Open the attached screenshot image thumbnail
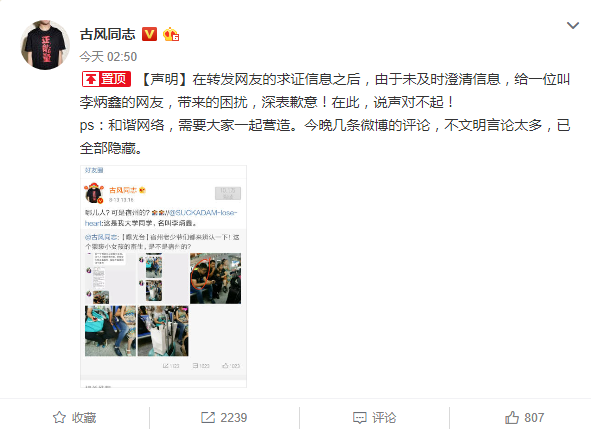This screenshot has width=591, height=434. (x=163, y=276)
